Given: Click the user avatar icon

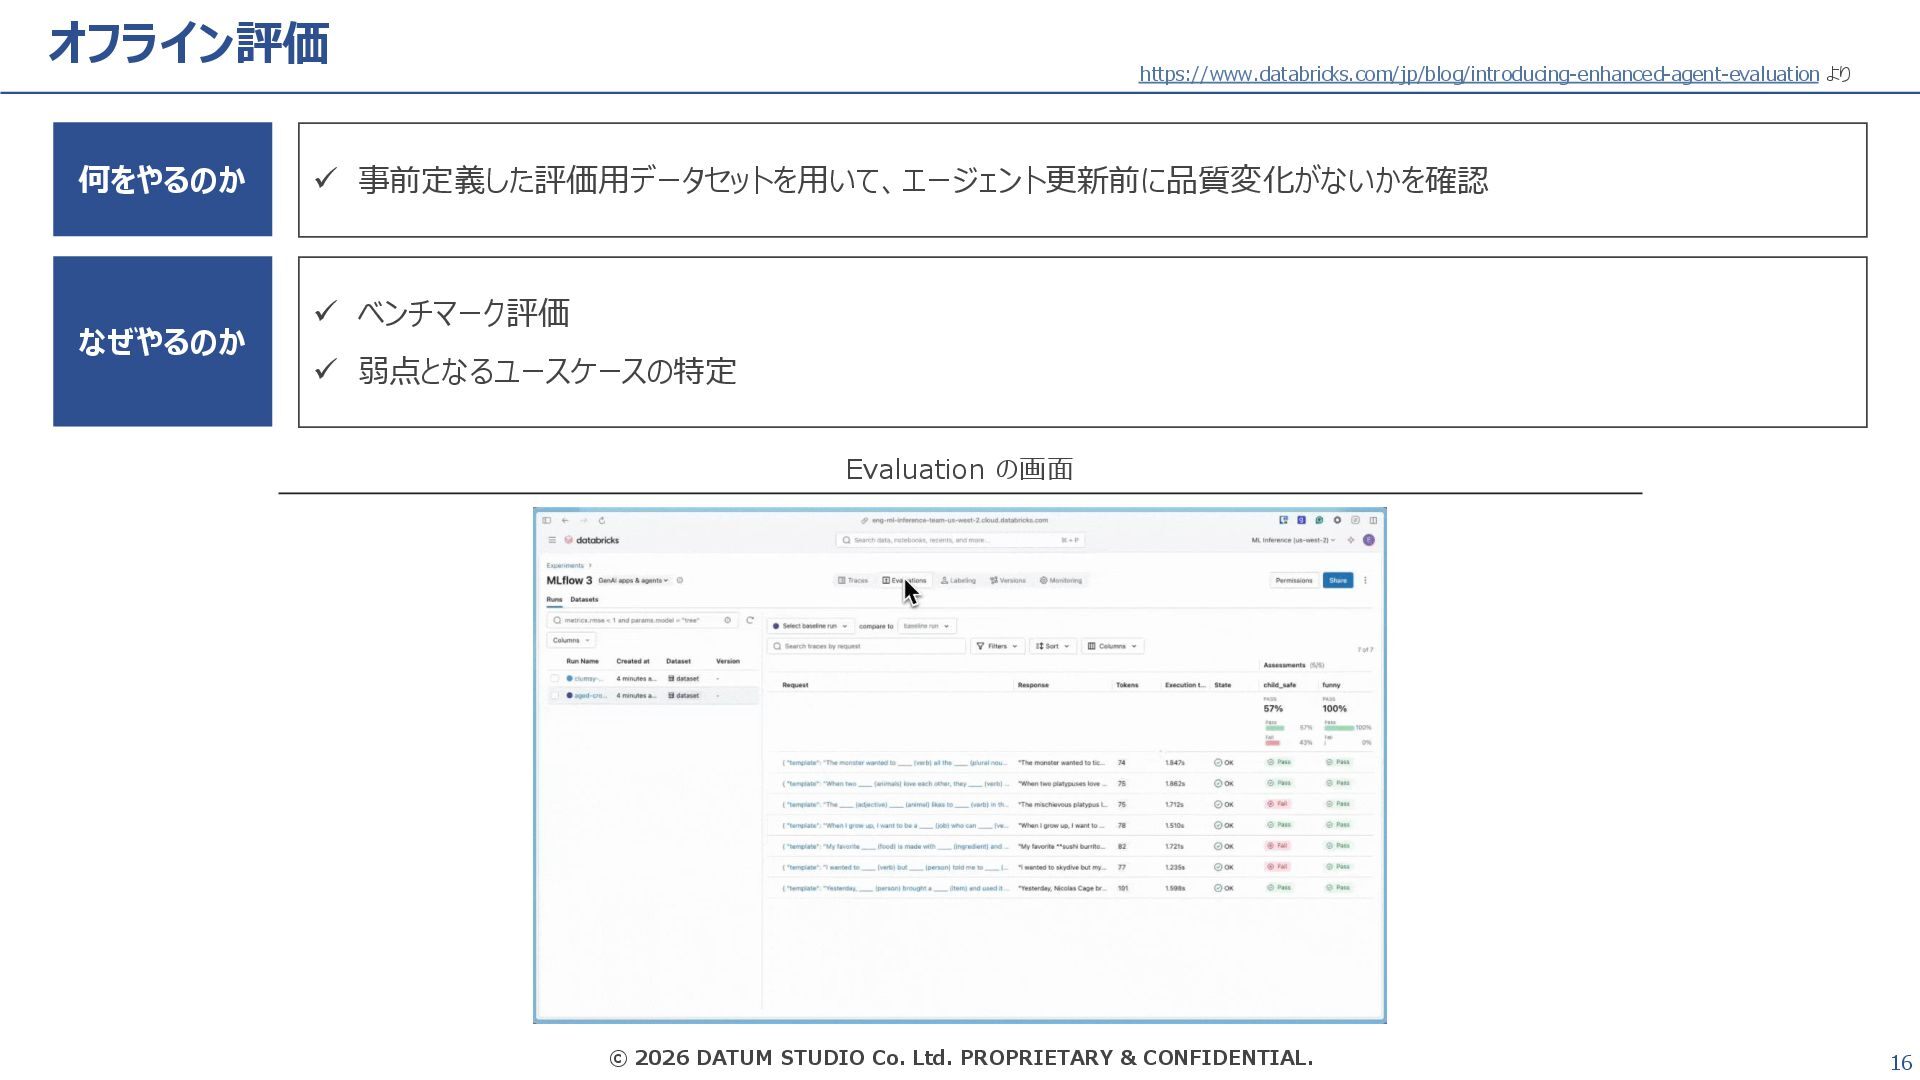Looking at the screenshot, I should (x=1369, y=540).
